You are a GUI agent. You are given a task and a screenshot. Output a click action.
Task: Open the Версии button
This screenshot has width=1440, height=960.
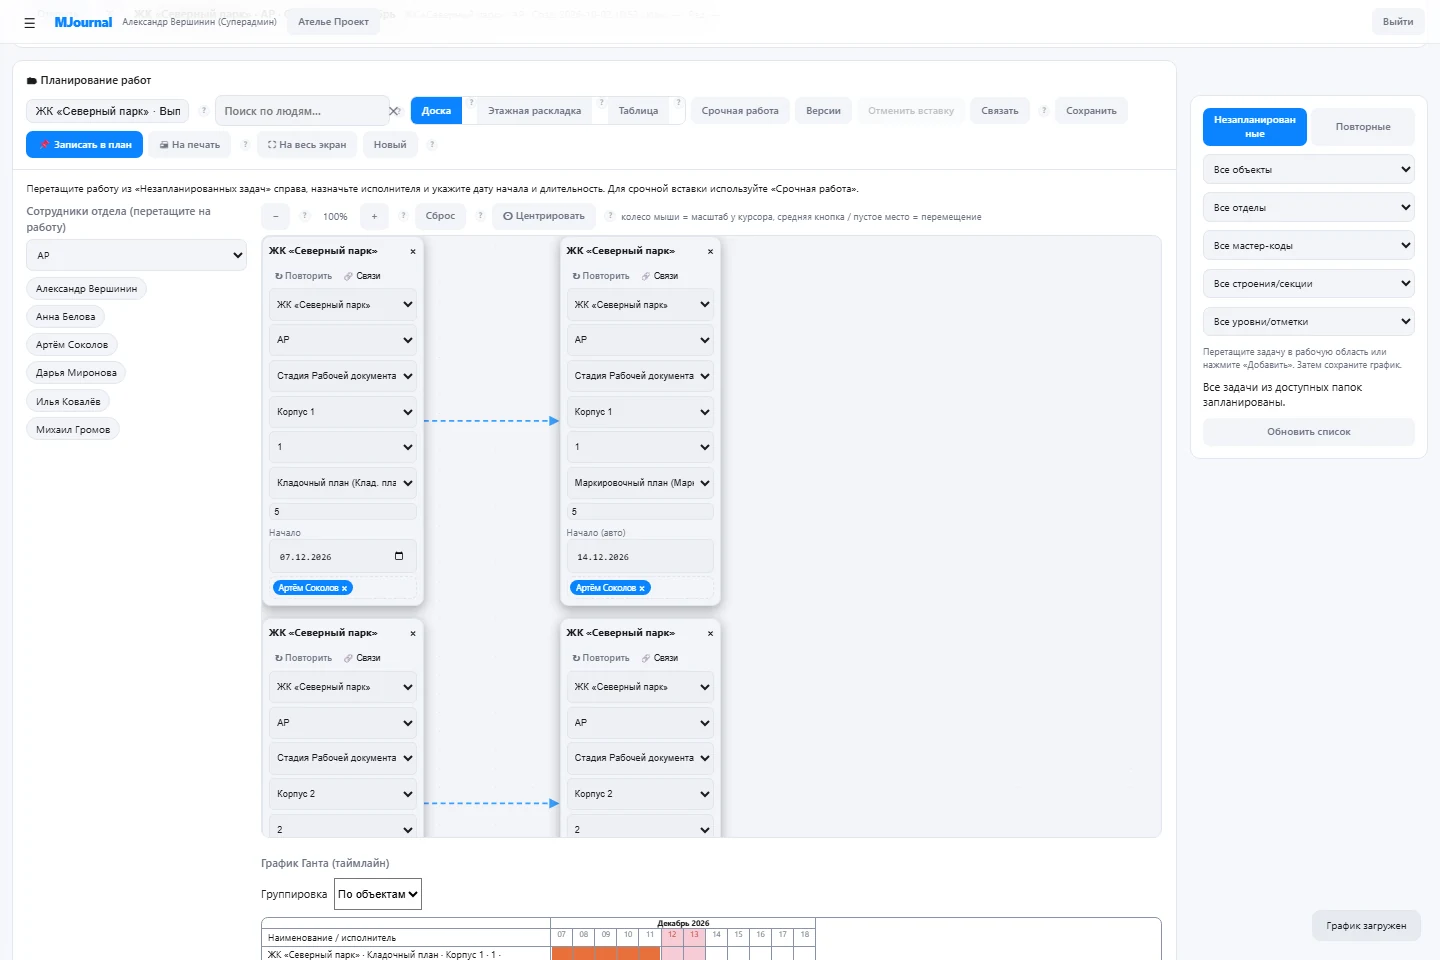pyautogui.click(x=824, y=111)
